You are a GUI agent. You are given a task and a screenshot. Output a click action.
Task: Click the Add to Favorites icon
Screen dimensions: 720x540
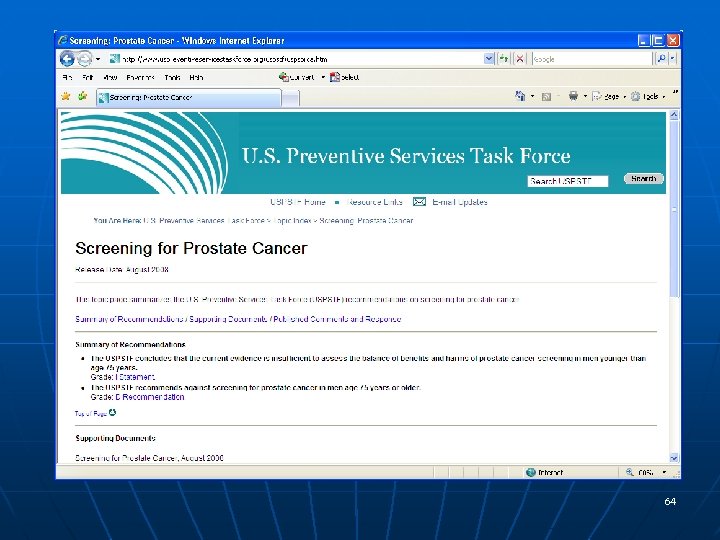point(83,96)
